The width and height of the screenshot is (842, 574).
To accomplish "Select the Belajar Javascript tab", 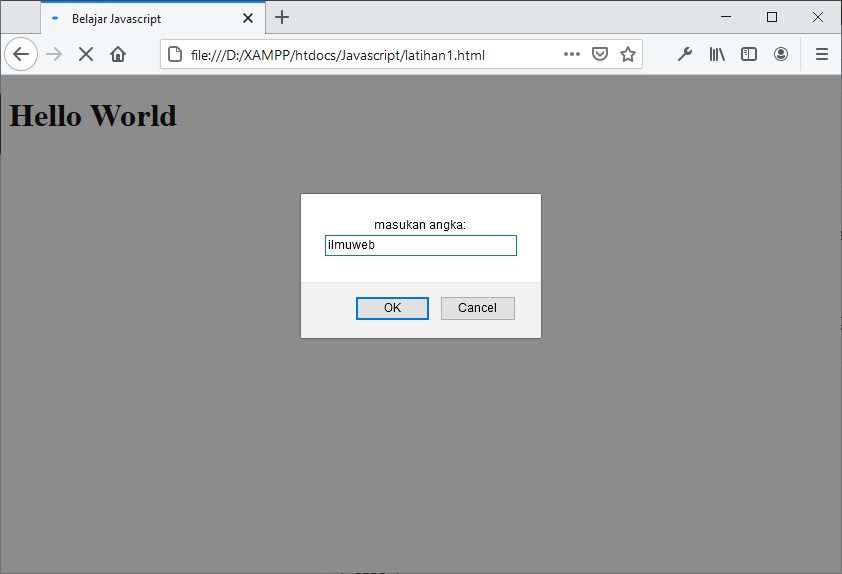I will coord(140,18).
